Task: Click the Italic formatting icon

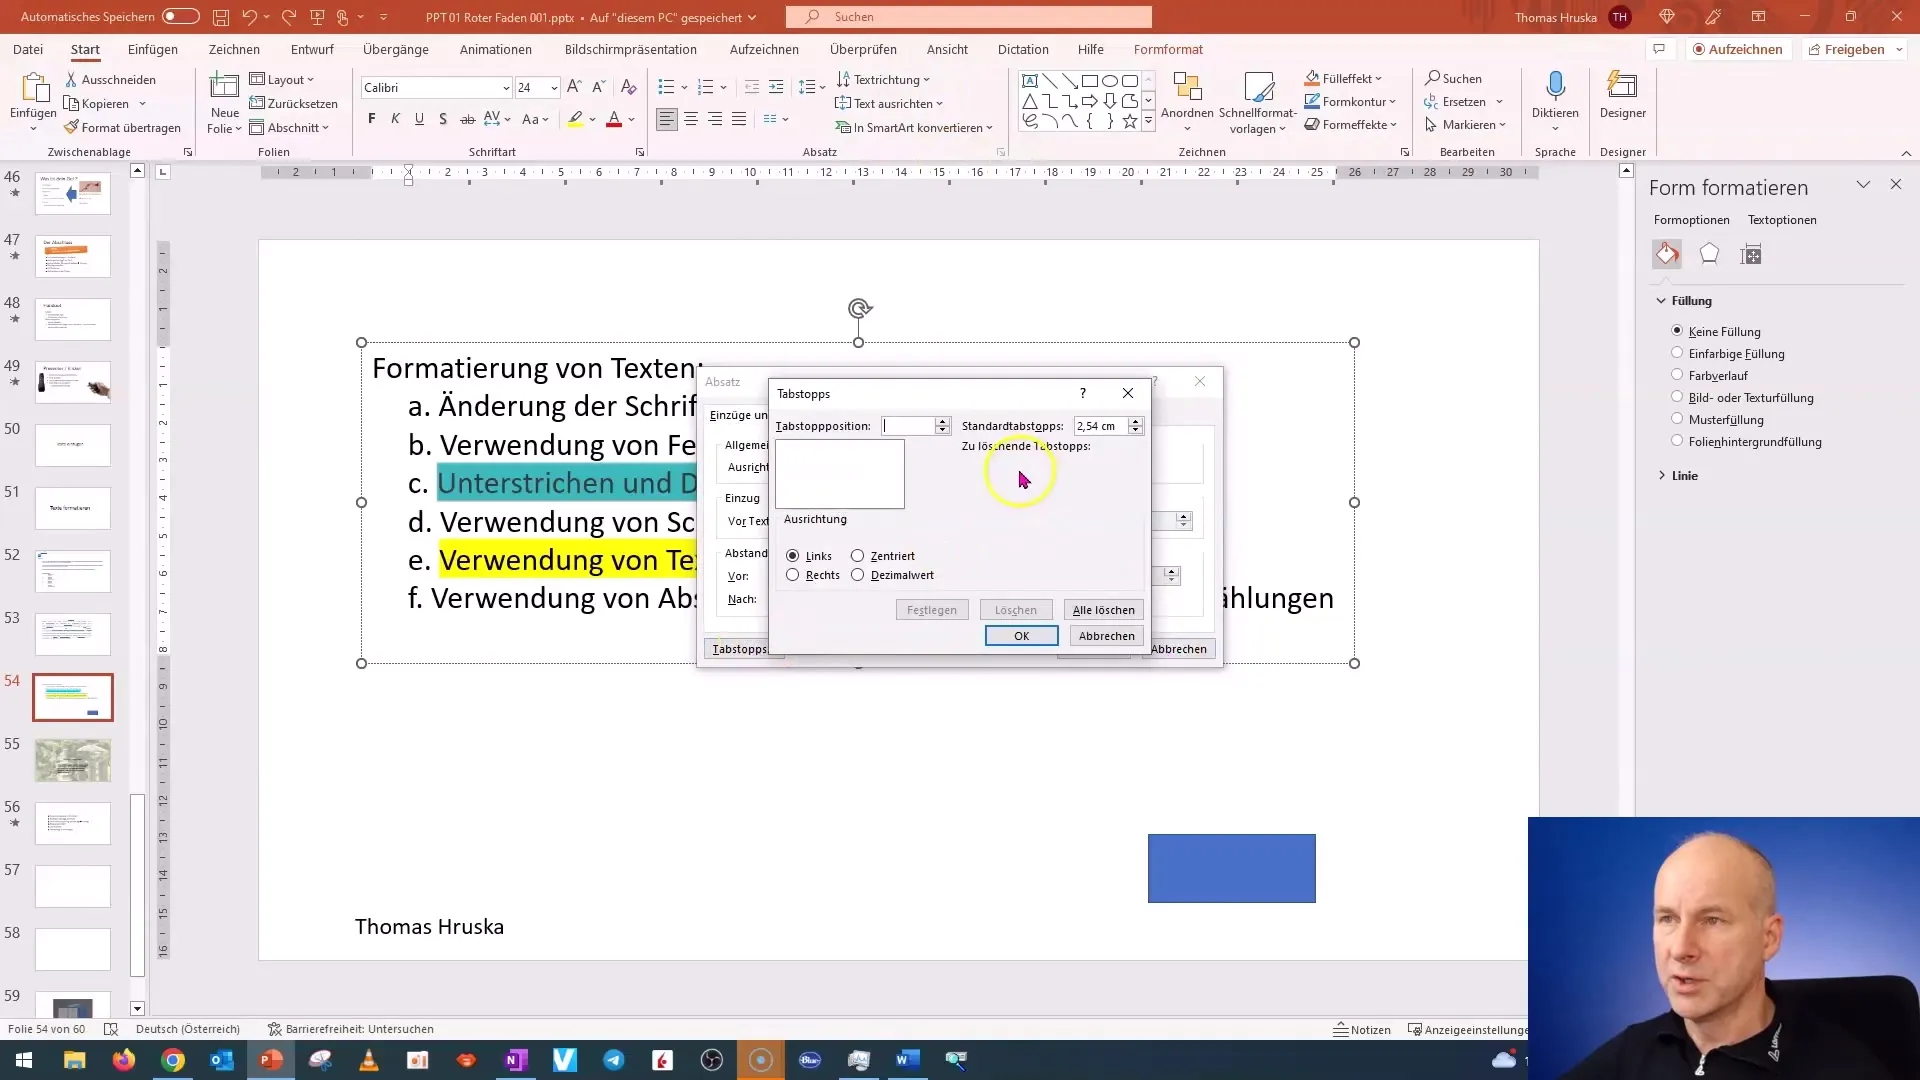Action: (x=395, y=119)
